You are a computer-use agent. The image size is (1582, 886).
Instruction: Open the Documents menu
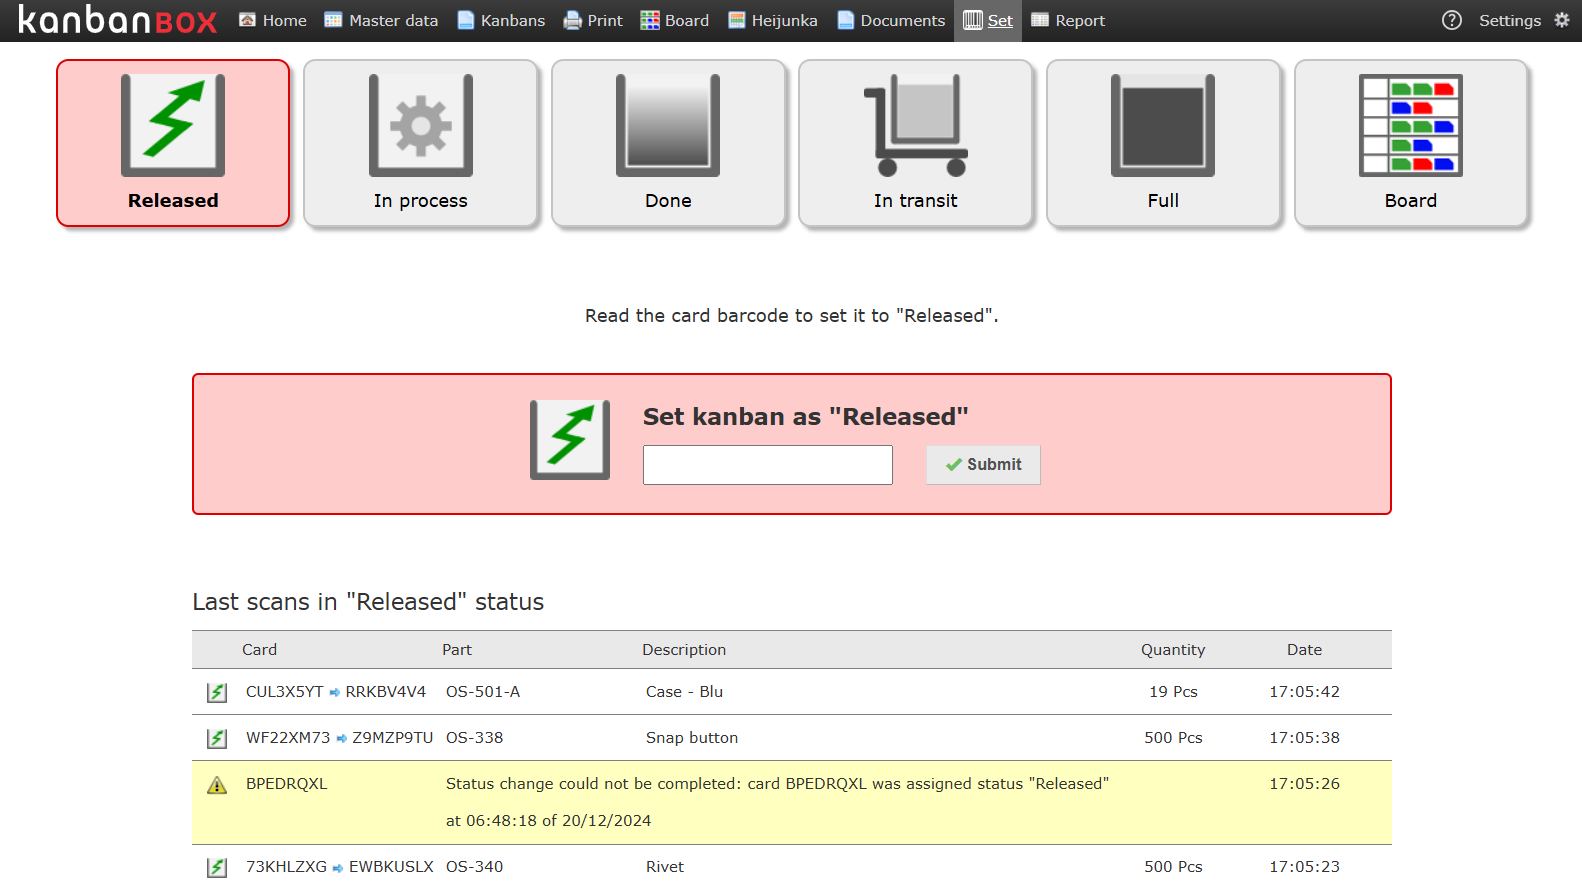[891, 20]
